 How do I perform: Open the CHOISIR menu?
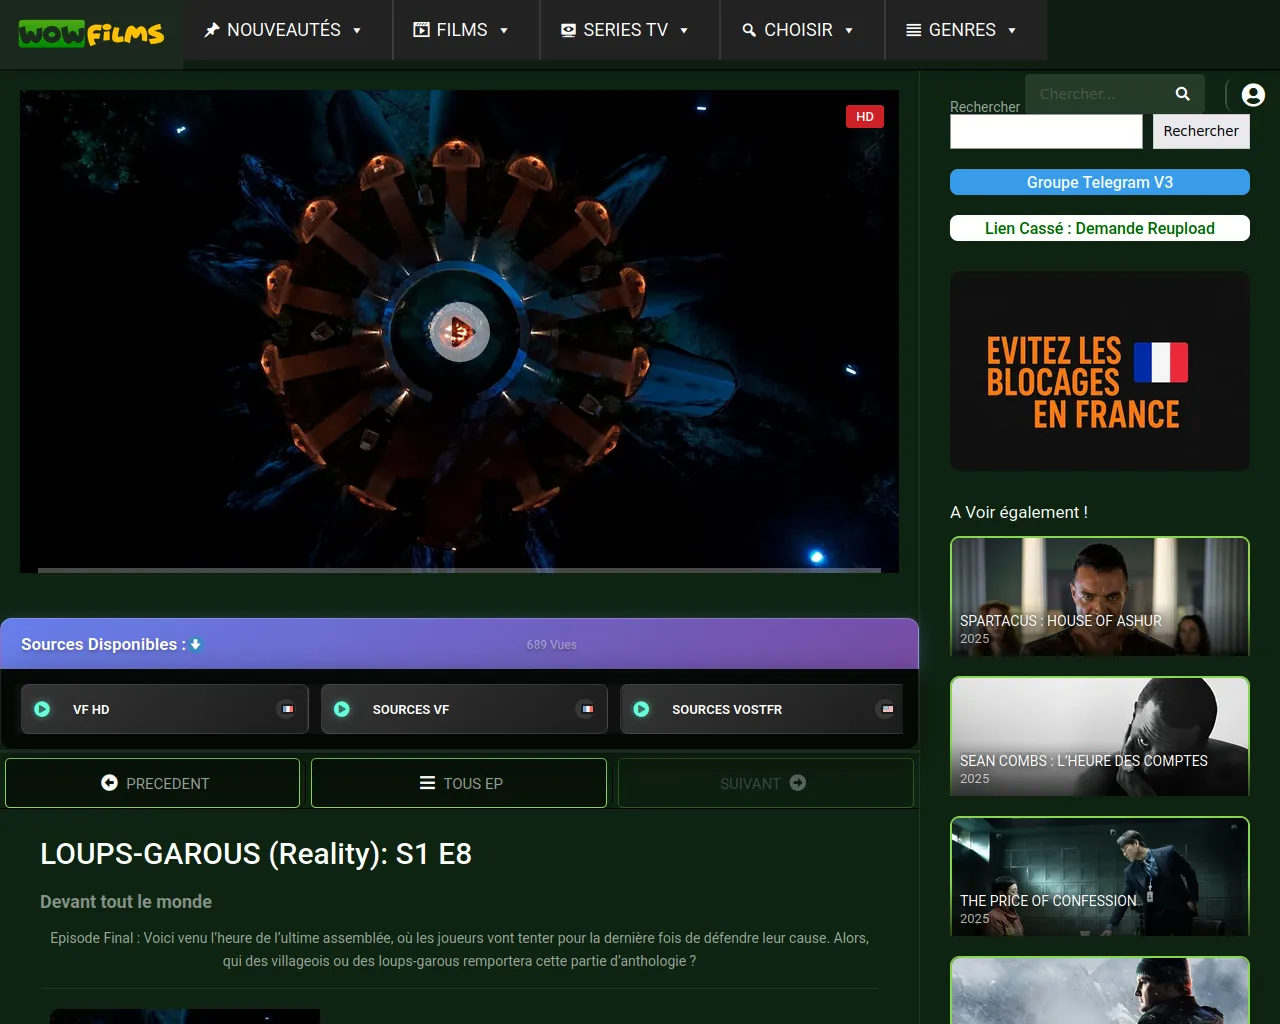click(803, 30)
